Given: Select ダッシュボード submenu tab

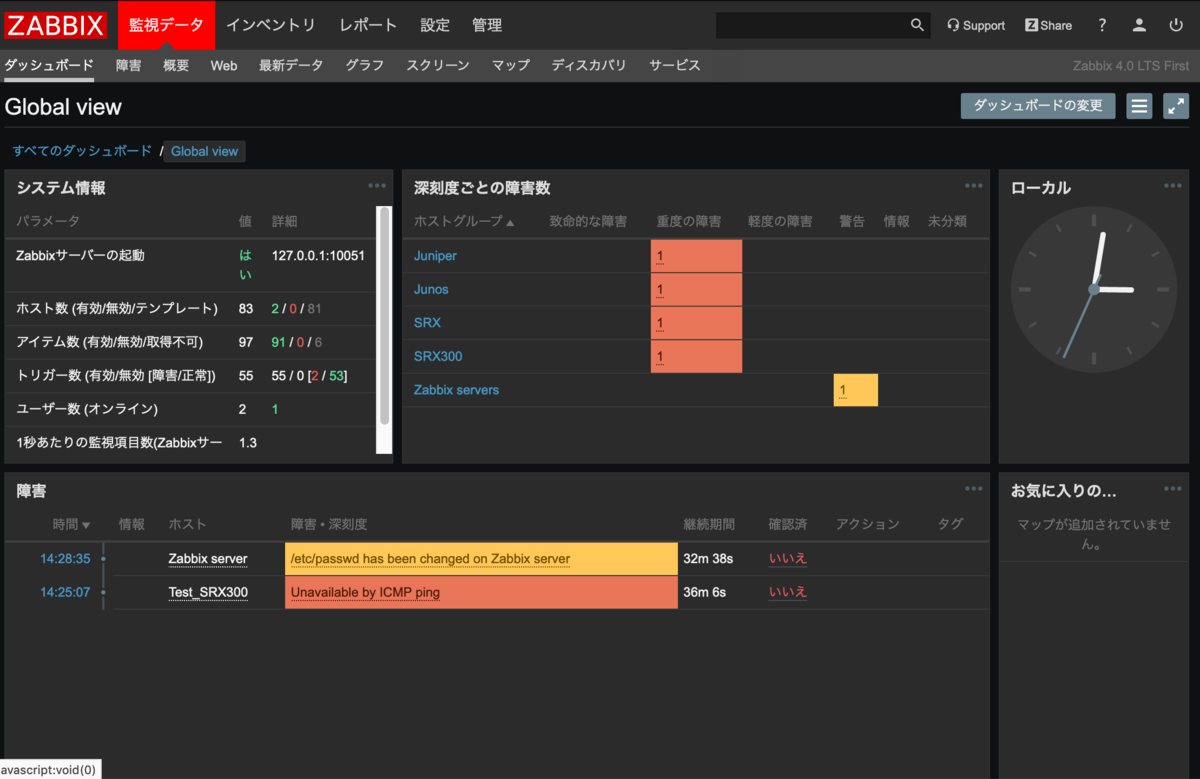Looking at the screenshot, I should tap(49, 65).
